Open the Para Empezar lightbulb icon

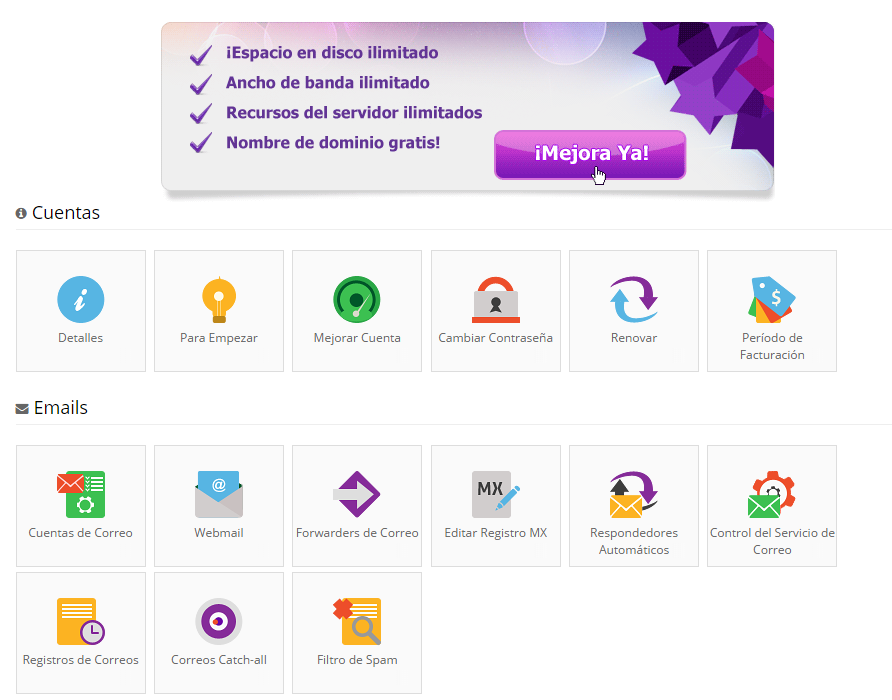219,299
